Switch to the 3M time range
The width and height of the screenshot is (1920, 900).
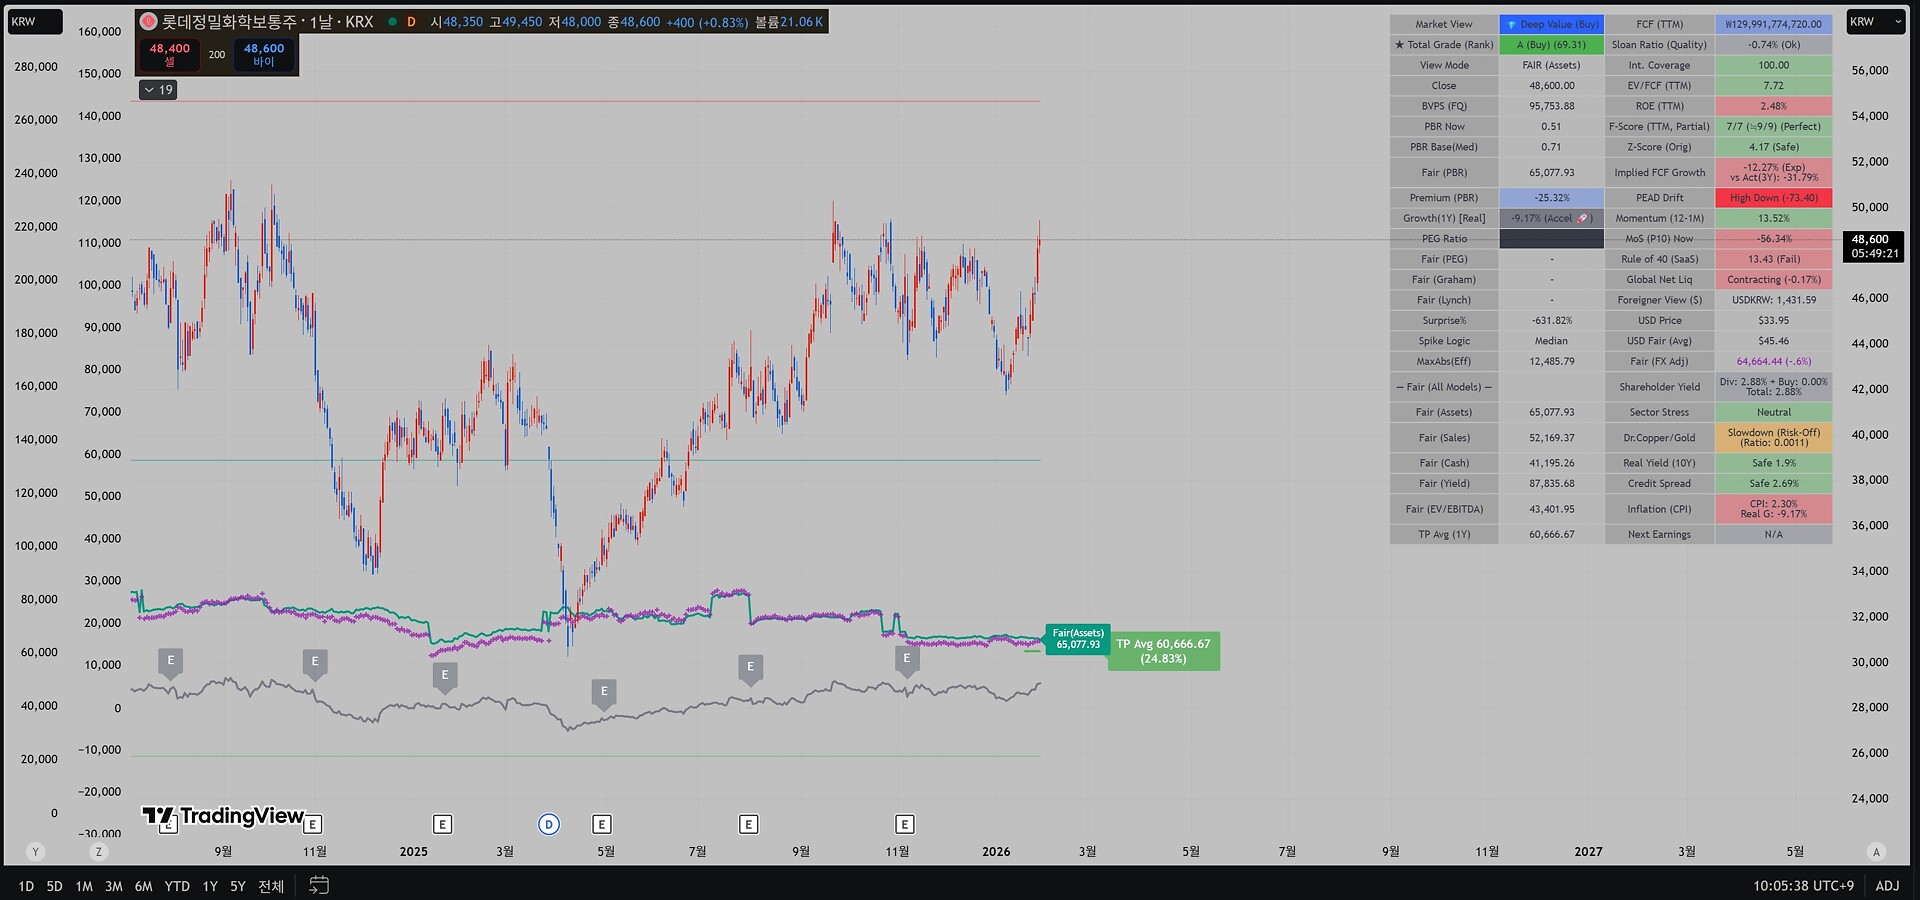tap(114, 886)
